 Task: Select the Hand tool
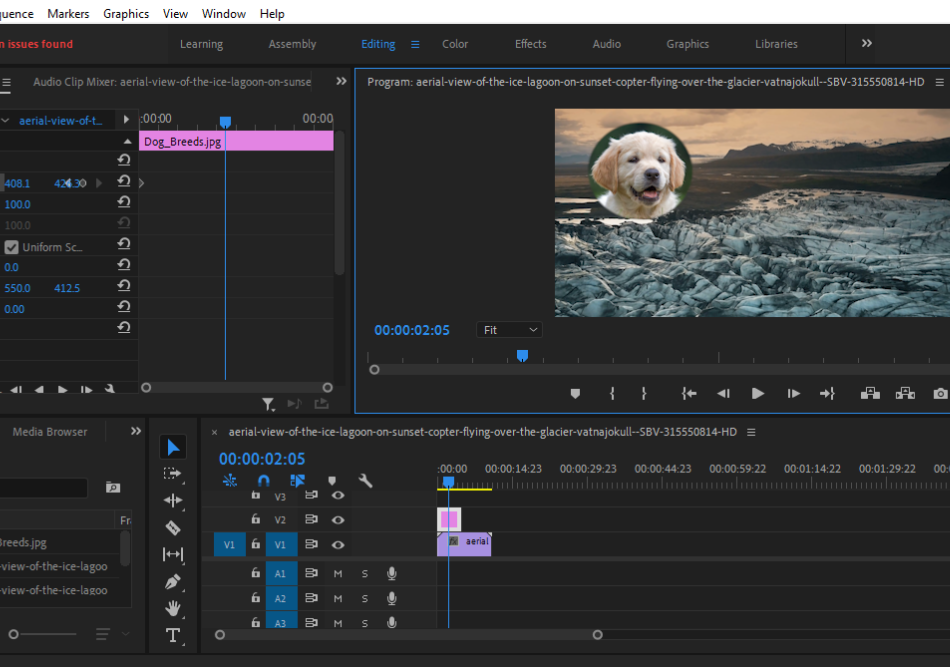pos(173,608)
